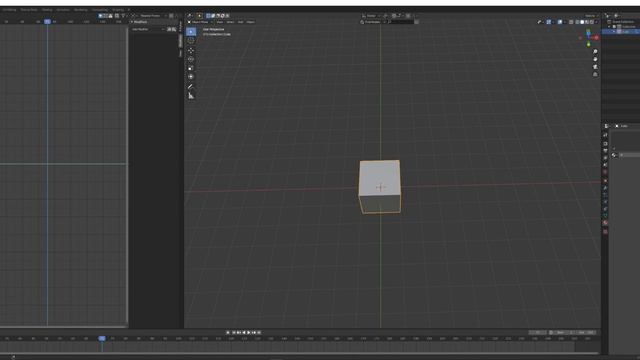Select the Measure tool
Screen dimensions: 640x360
pyautogui.click(x=191, y=96)
